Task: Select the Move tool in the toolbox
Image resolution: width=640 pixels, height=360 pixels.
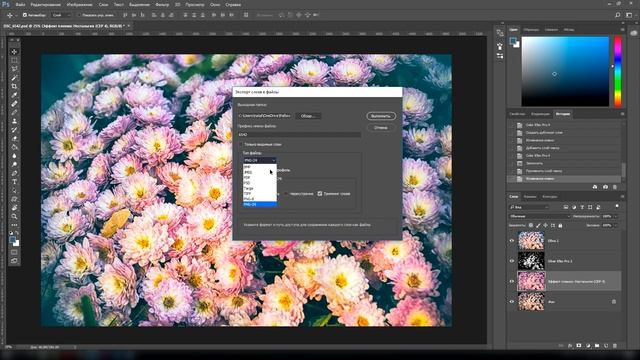Action: [14, 52]
